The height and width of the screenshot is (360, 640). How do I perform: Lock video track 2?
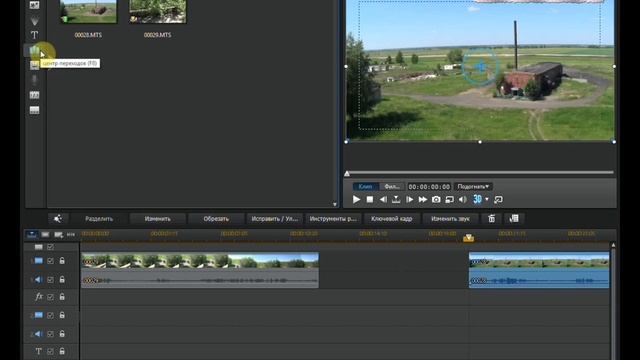(x=62, y=315)
